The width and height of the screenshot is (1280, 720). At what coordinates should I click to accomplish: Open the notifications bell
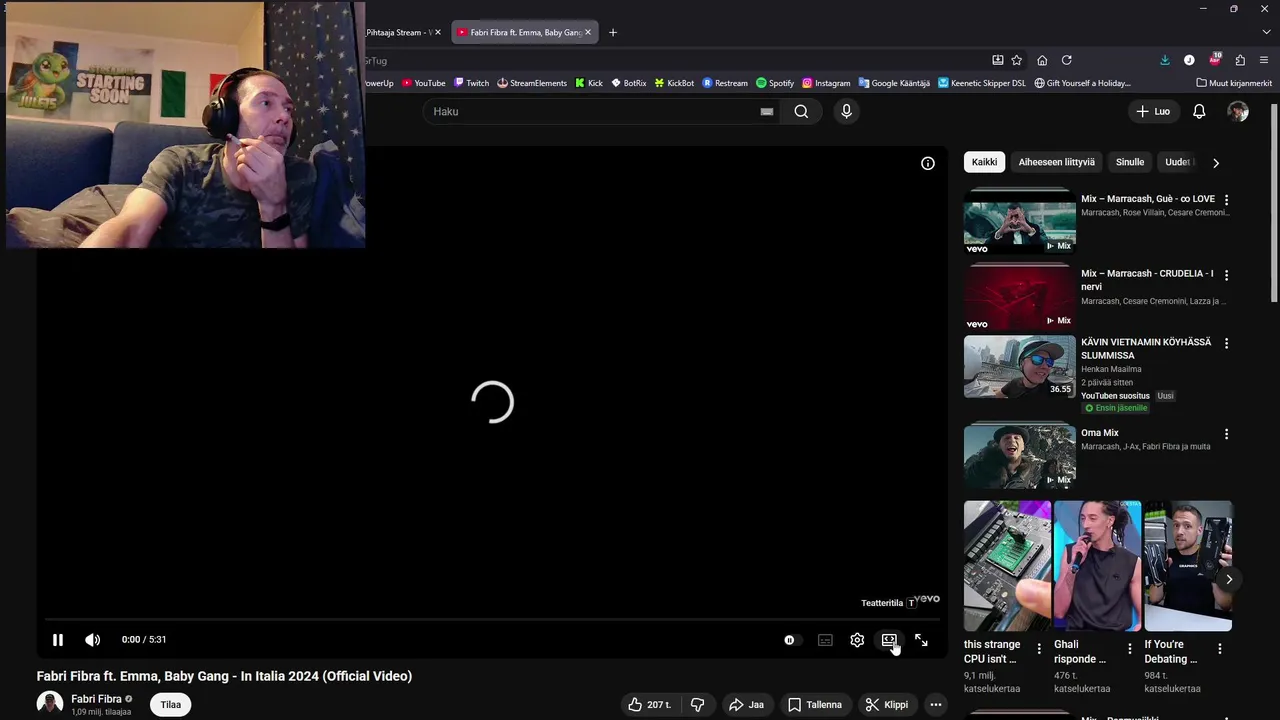tap(1199, 112)
